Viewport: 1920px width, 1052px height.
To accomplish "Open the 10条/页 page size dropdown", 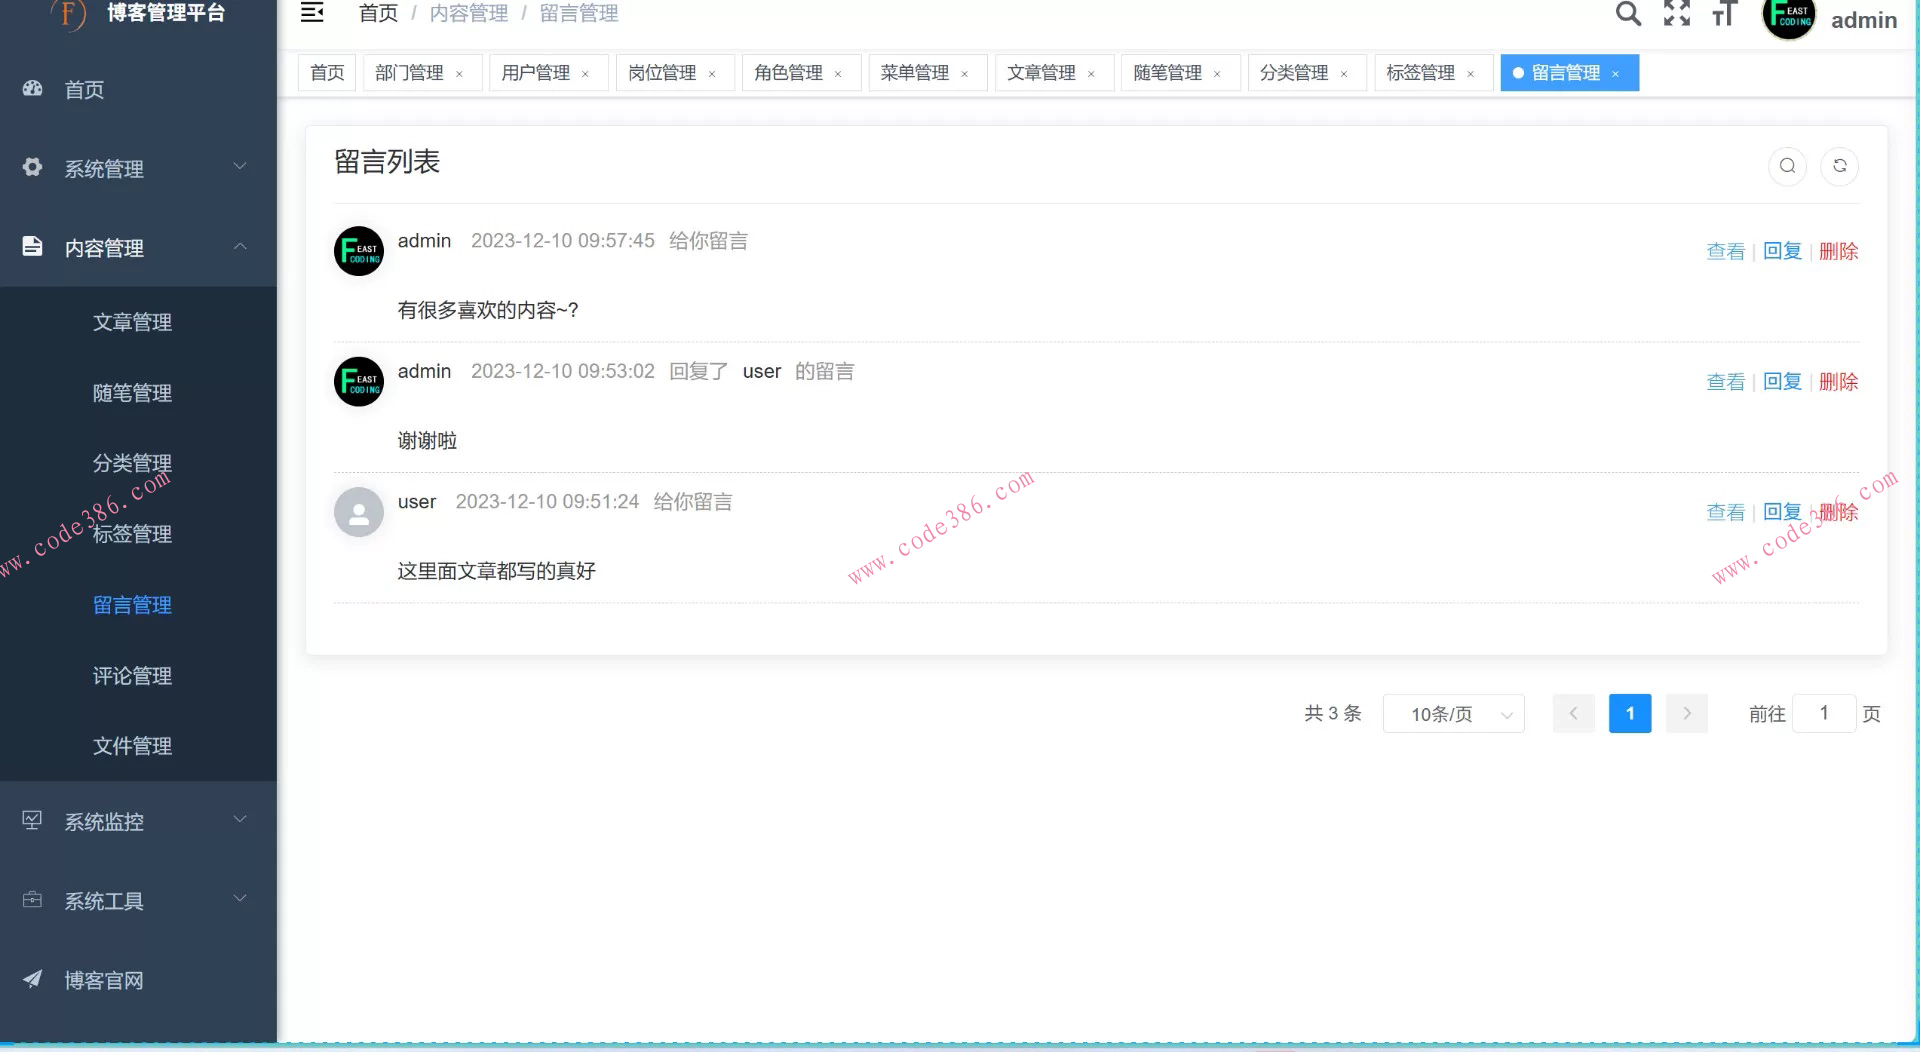I will tap(1453, 714).
